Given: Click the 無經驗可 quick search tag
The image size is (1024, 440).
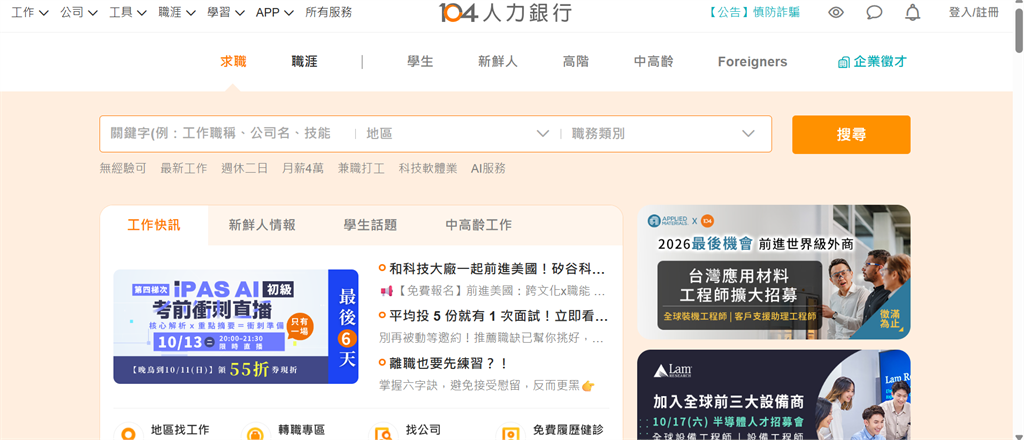Looking at the screenshot, I should [x=123, y=168].
